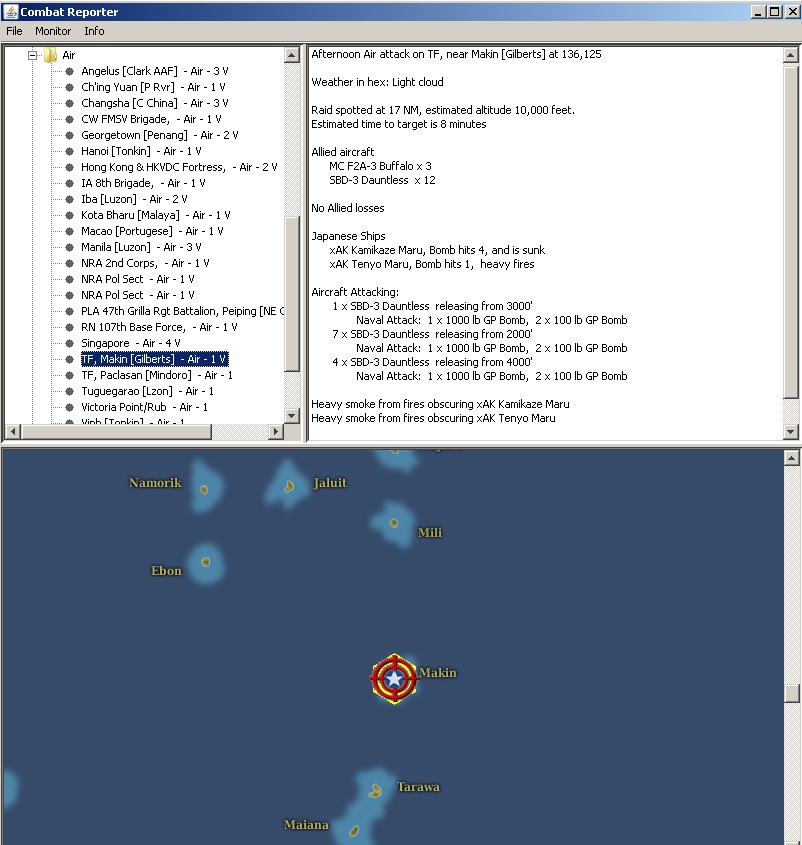Click the bullet icon beside Singapore
This screenshot has height=845, width=802.
[x=69, y=343]
